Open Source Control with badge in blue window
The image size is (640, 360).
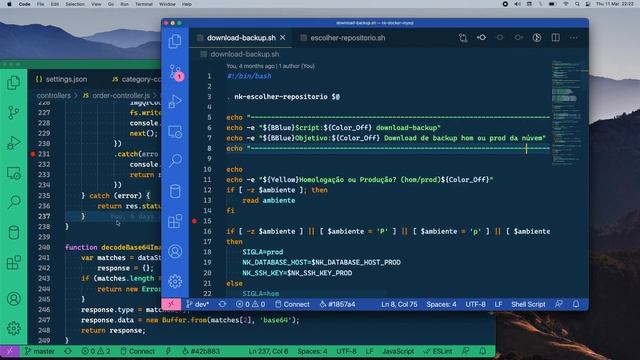[176, 72]
